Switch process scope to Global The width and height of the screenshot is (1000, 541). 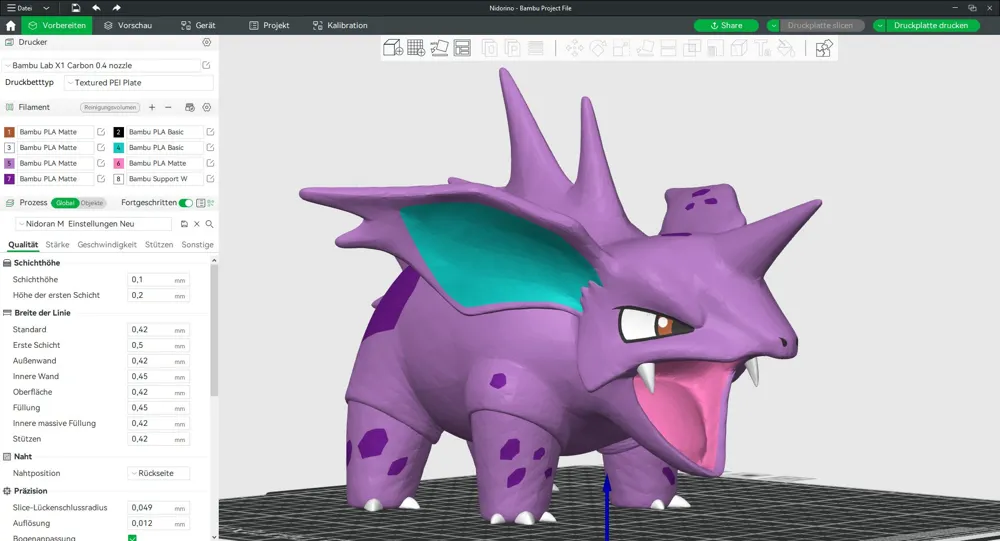pyautogui.click(x=65, y=203)
